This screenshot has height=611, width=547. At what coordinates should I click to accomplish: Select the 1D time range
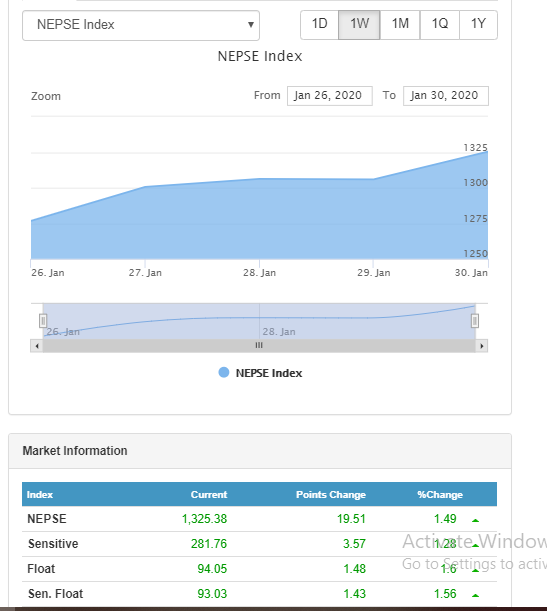(319, 25)
